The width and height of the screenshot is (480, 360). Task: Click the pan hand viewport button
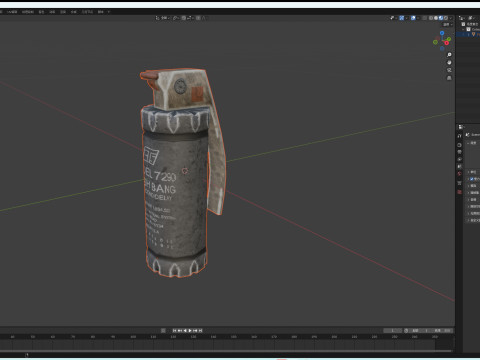[449, 62]
